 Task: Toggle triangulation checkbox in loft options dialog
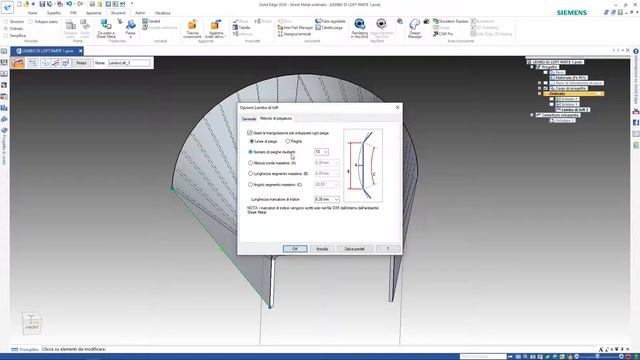[249, 133]
